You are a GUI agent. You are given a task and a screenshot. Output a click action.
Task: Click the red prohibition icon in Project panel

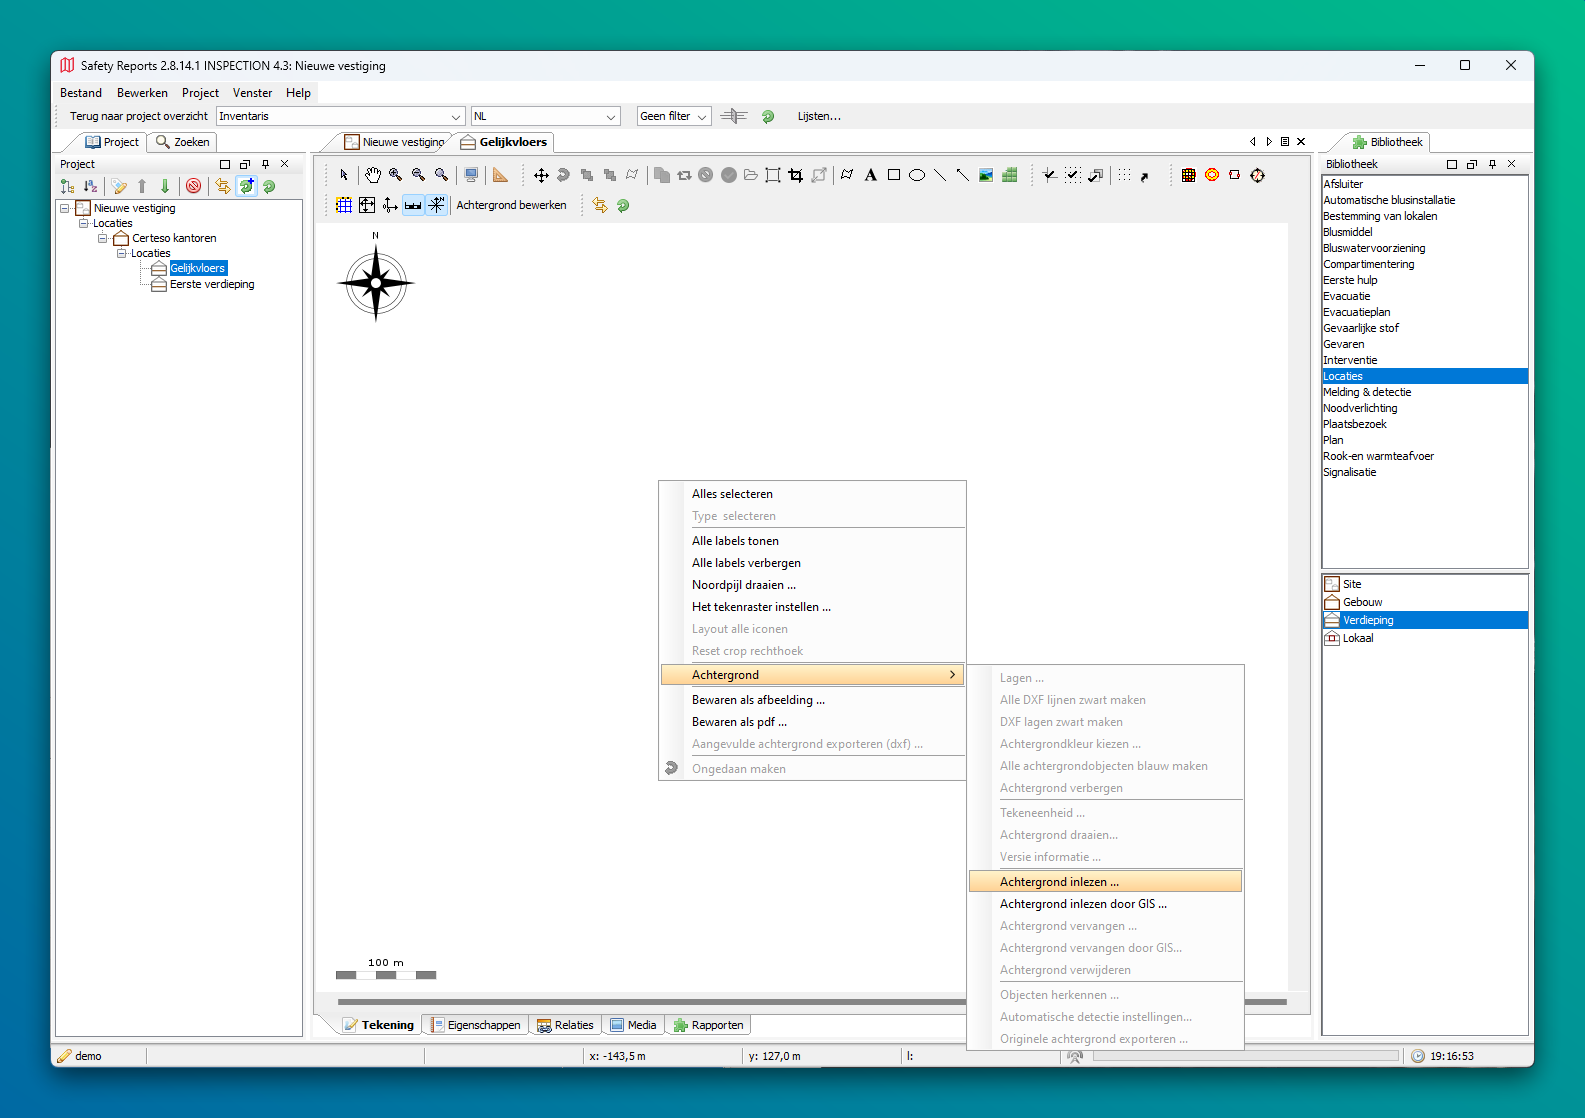pyautogui.click(x=194, y=186)
